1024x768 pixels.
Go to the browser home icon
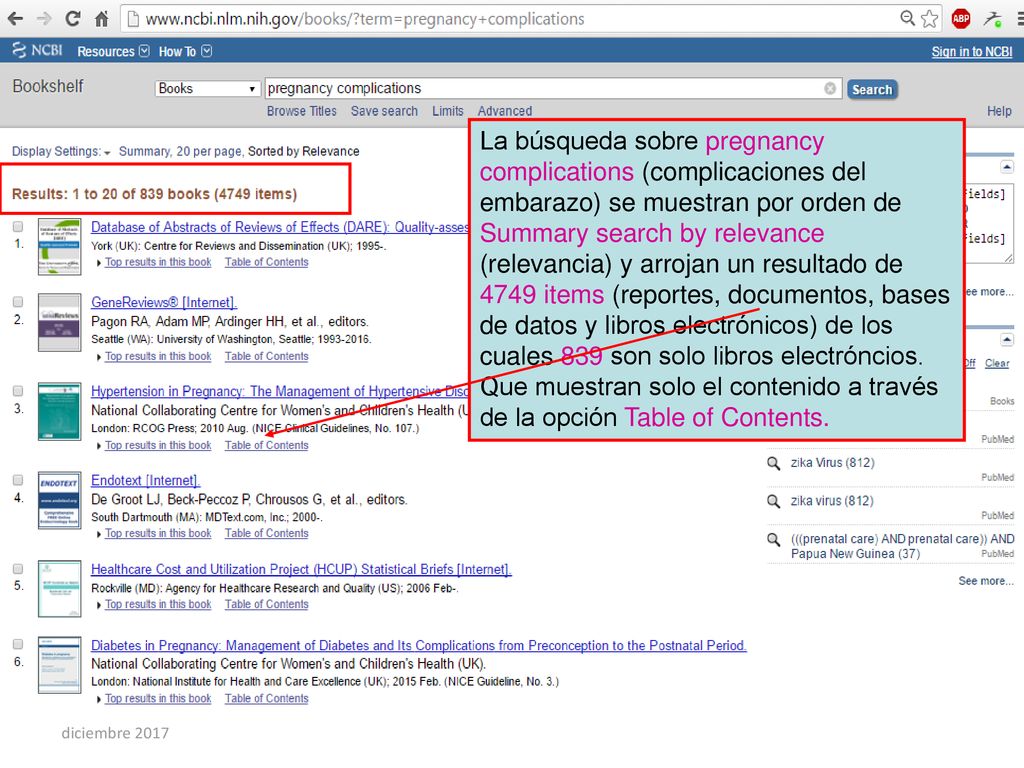[x=101, y=18]
